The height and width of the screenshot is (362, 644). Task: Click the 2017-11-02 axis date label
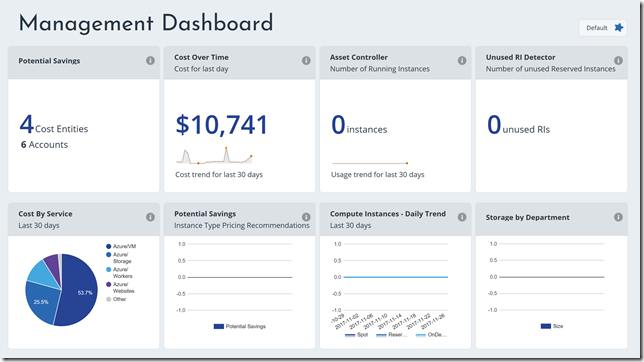click(348, 321)
